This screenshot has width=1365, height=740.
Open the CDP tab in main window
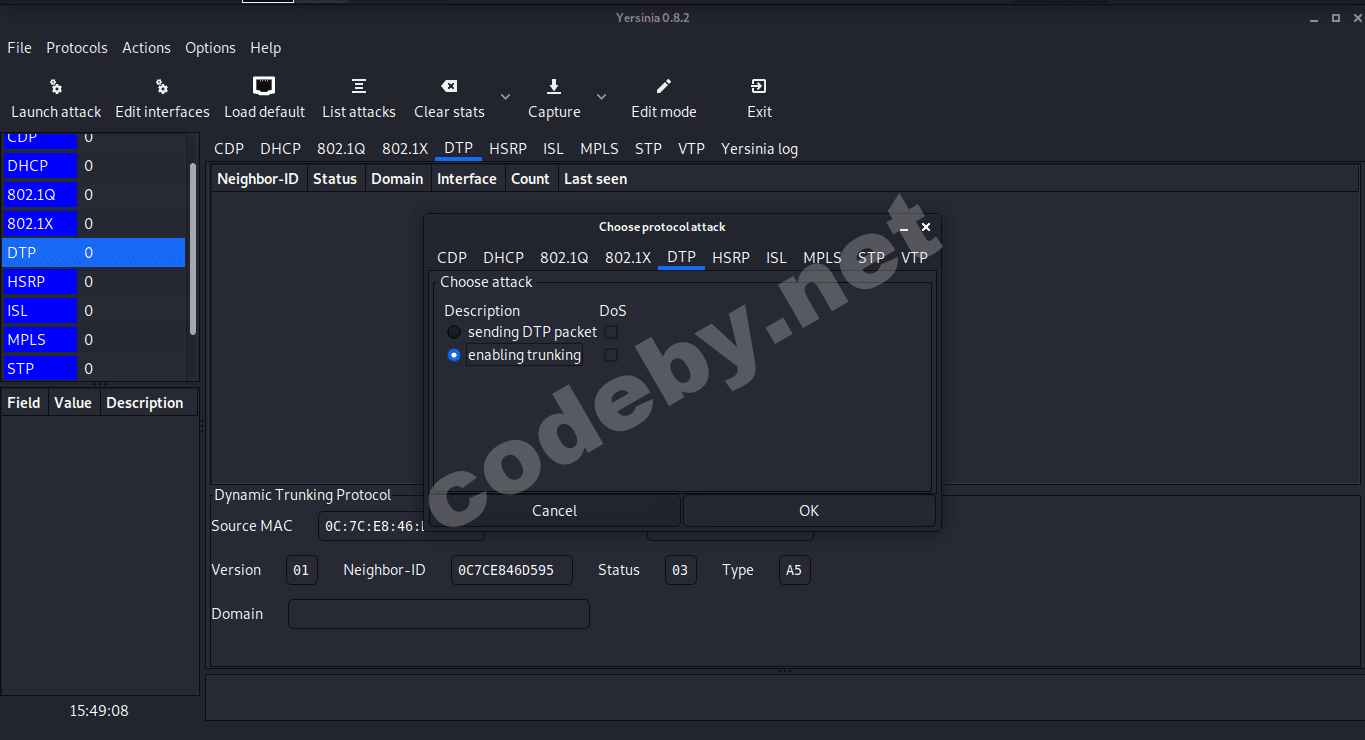pos(229,149)
